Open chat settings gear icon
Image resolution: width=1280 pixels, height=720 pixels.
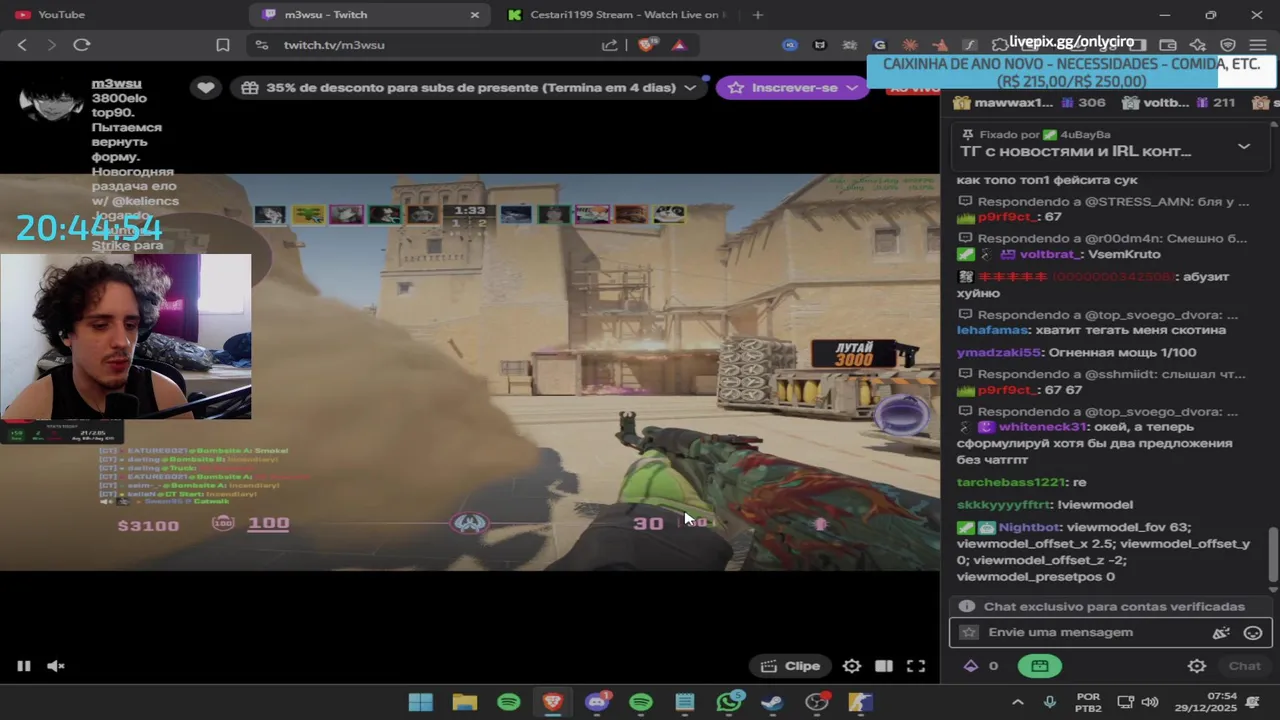coord(1196,666)
